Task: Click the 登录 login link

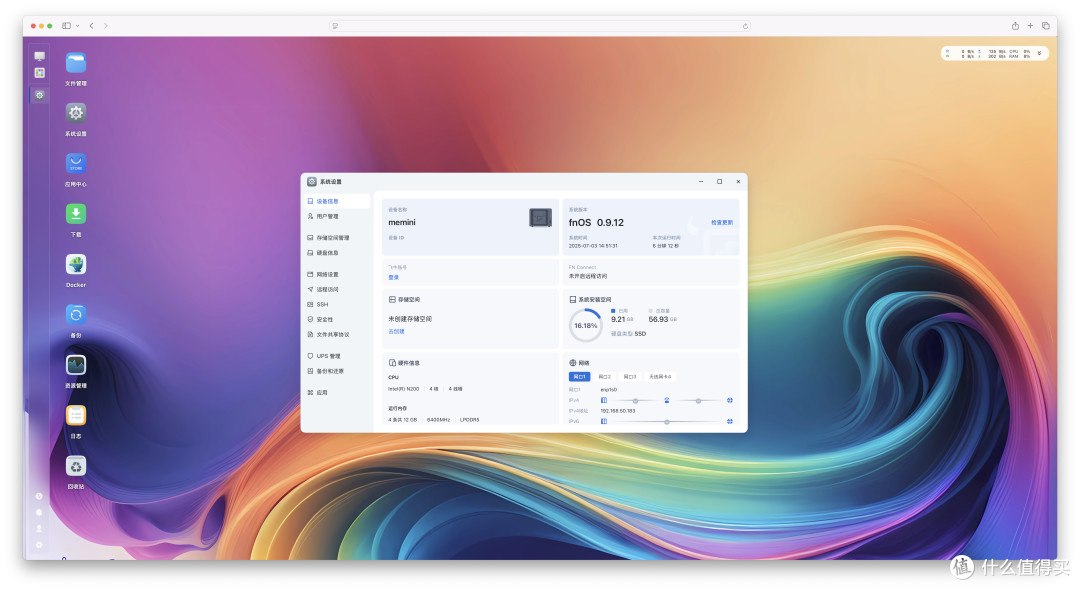Action: tap(393, 277)
